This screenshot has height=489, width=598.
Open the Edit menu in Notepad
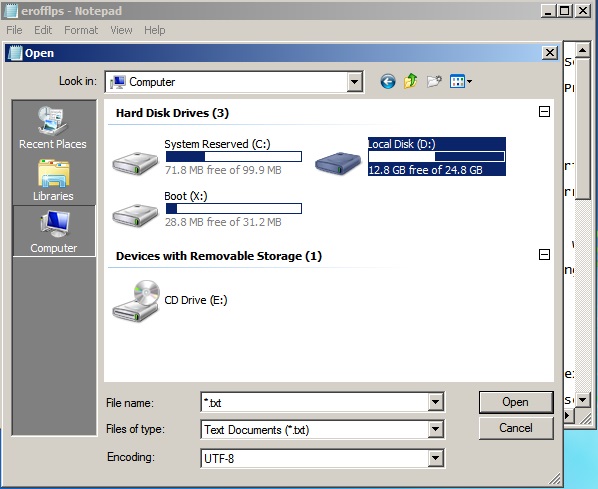43,30
